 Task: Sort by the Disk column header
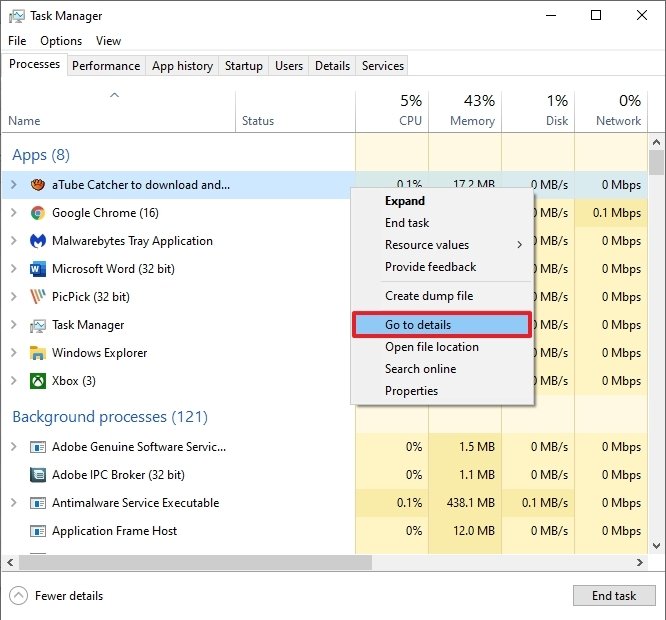pos(538,112)
